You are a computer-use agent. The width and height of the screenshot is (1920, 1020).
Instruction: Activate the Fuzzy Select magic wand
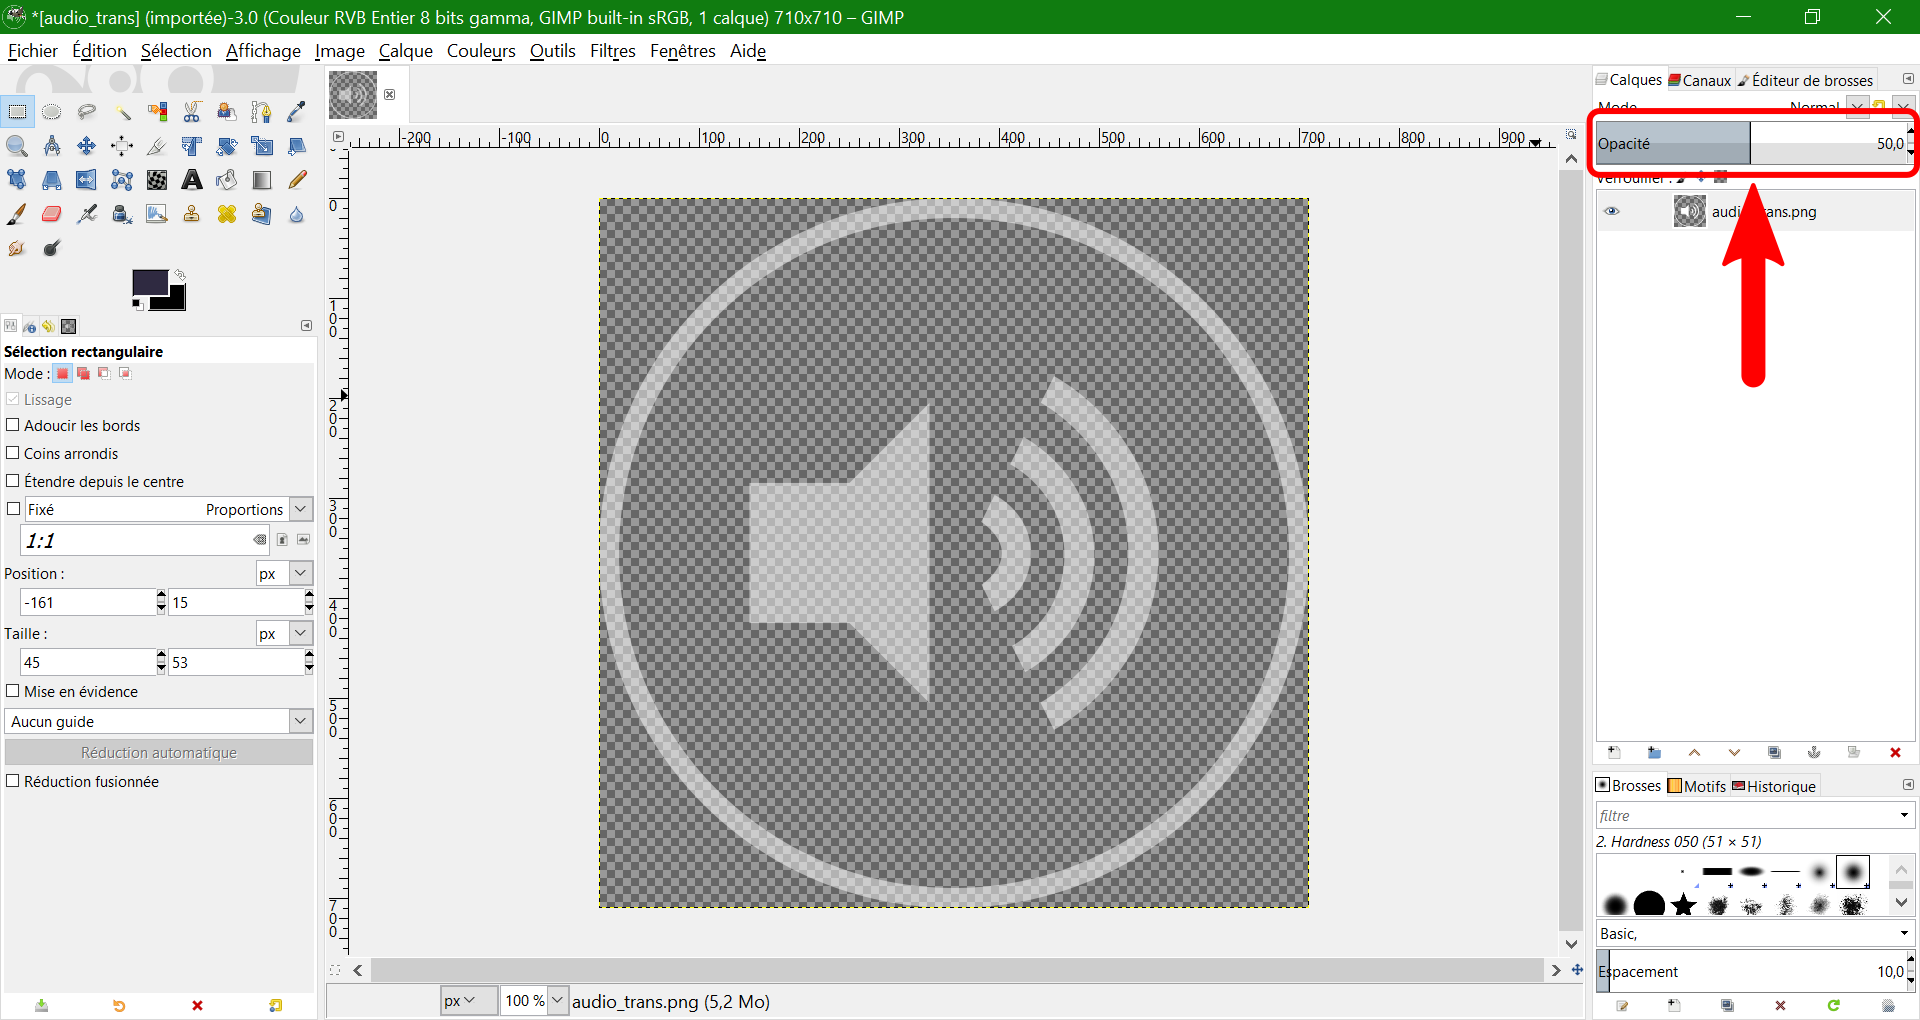(122, 112)
